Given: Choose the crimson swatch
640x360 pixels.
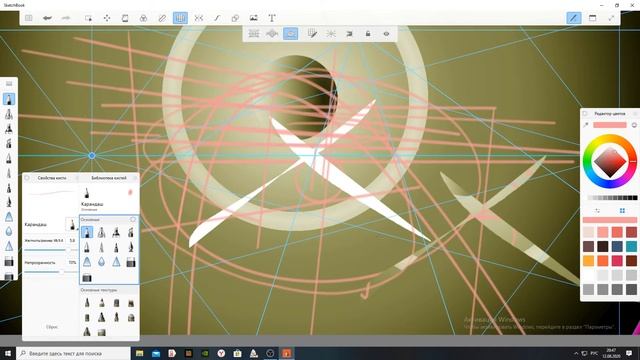Looking at the screenshot, I should tap(617, 261).
